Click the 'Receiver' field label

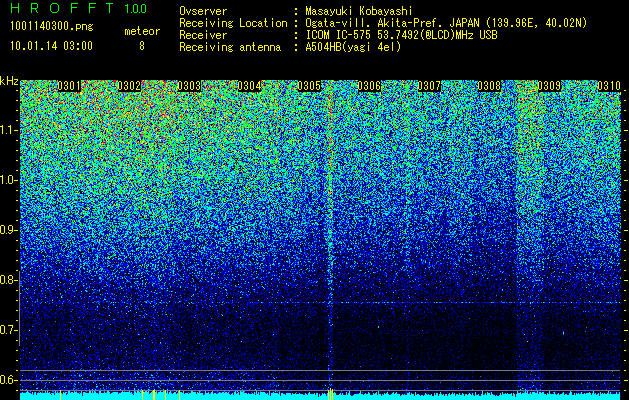coord(203,35)
